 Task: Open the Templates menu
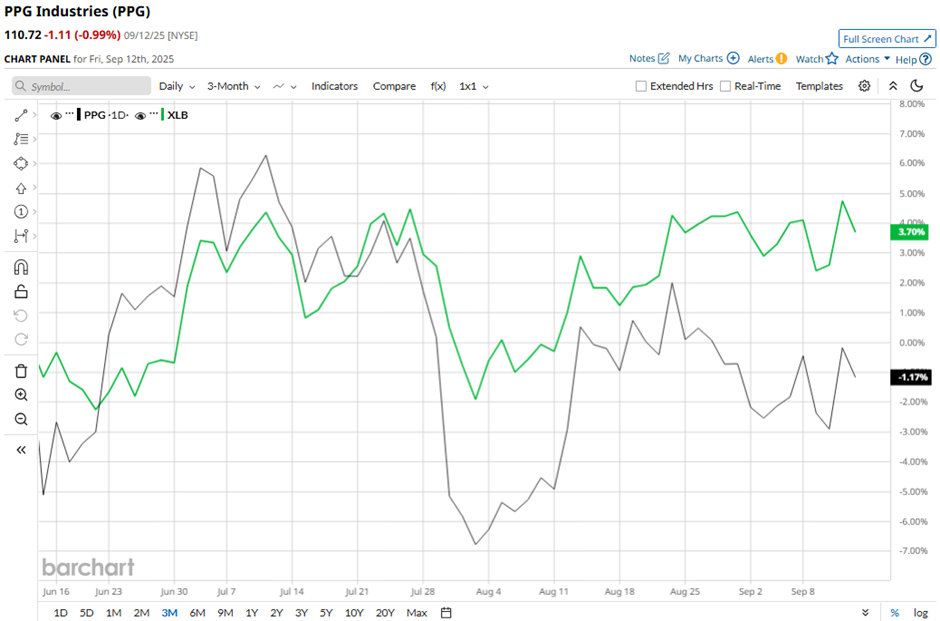[819, 86]
